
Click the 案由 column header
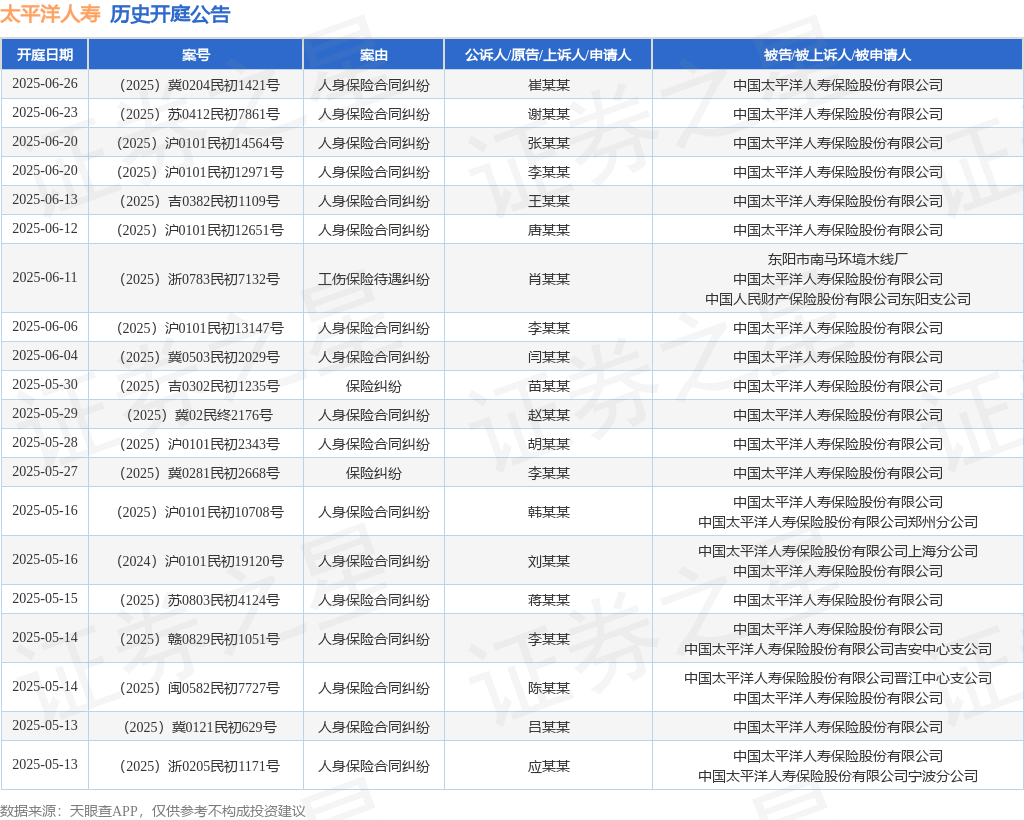click(x=374, y=55)
